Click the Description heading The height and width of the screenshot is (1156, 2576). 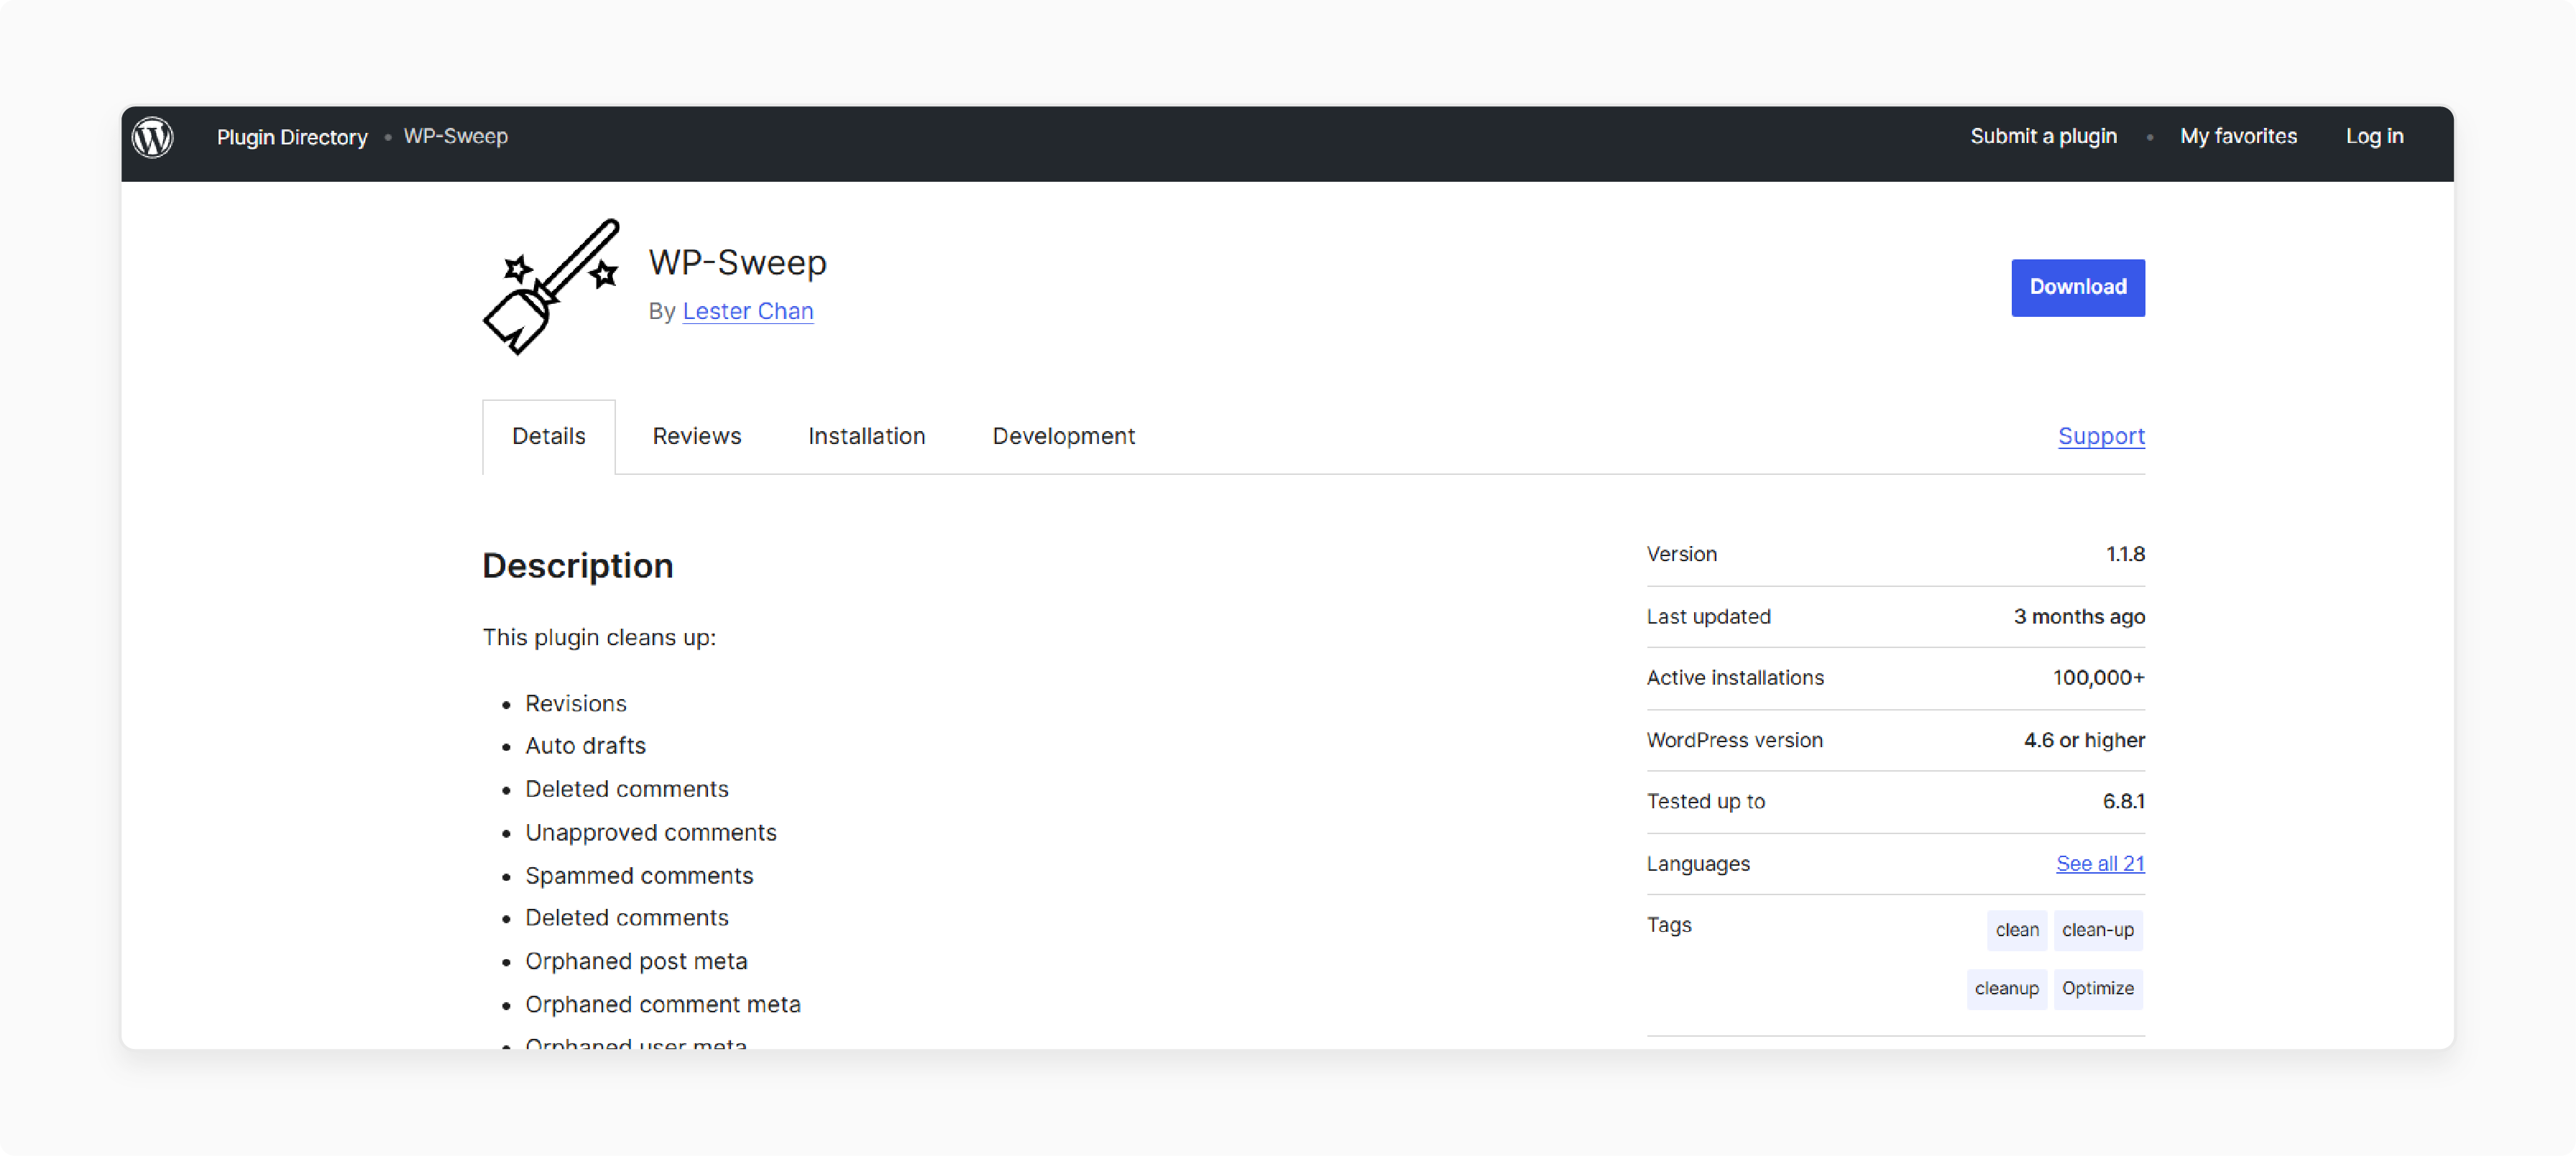[x=578, y=566]
